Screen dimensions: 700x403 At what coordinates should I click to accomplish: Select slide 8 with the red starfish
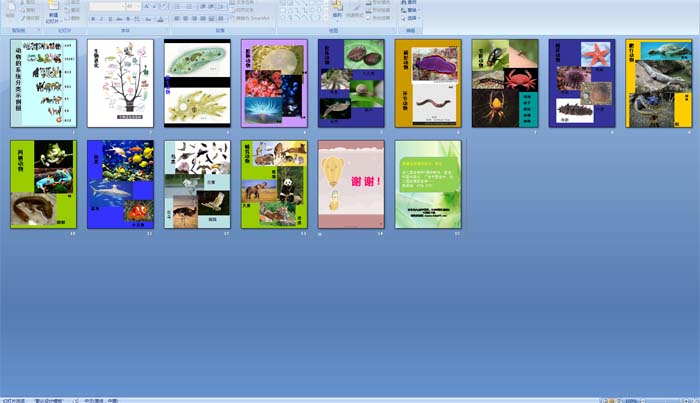(582, 83)
